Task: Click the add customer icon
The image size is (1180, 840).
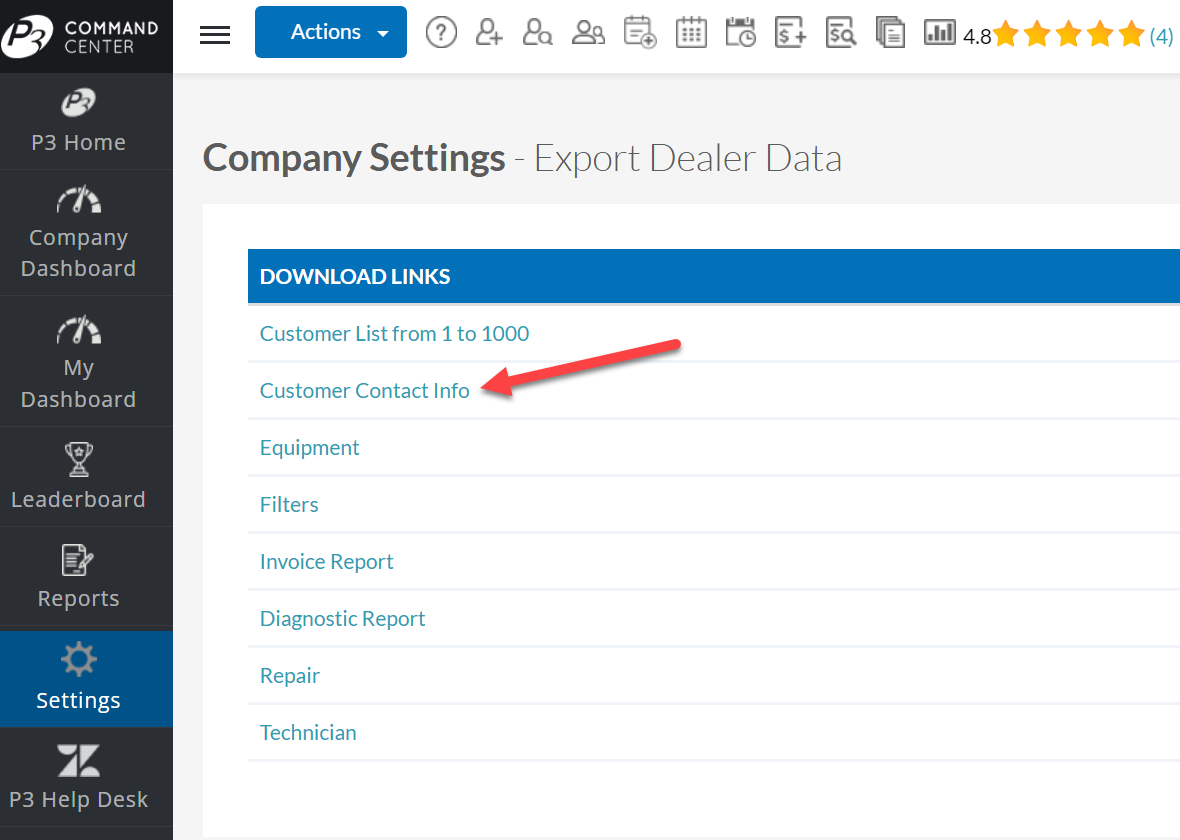Action: point(489,33)
